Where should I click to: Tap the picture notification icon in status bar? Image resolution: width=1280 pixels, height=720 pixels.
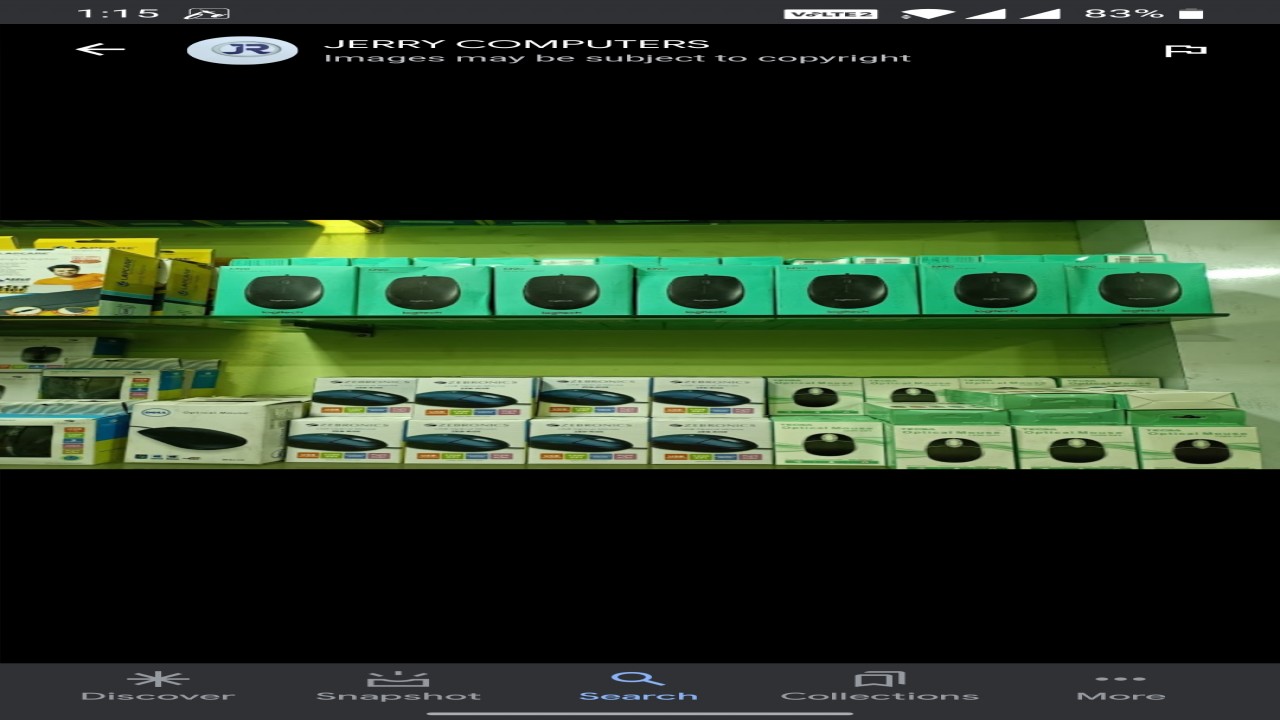[x=207, y=13]
